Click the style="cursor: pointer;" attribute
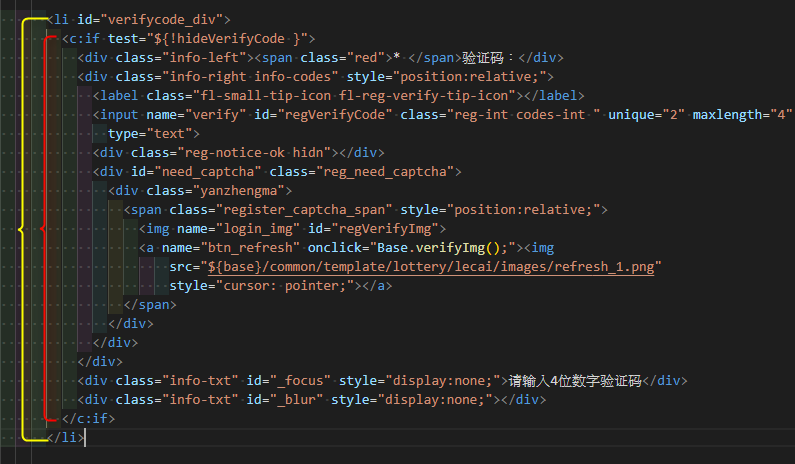Image resolution: width=795 pixels, height=464 pixels. point(262,286)
